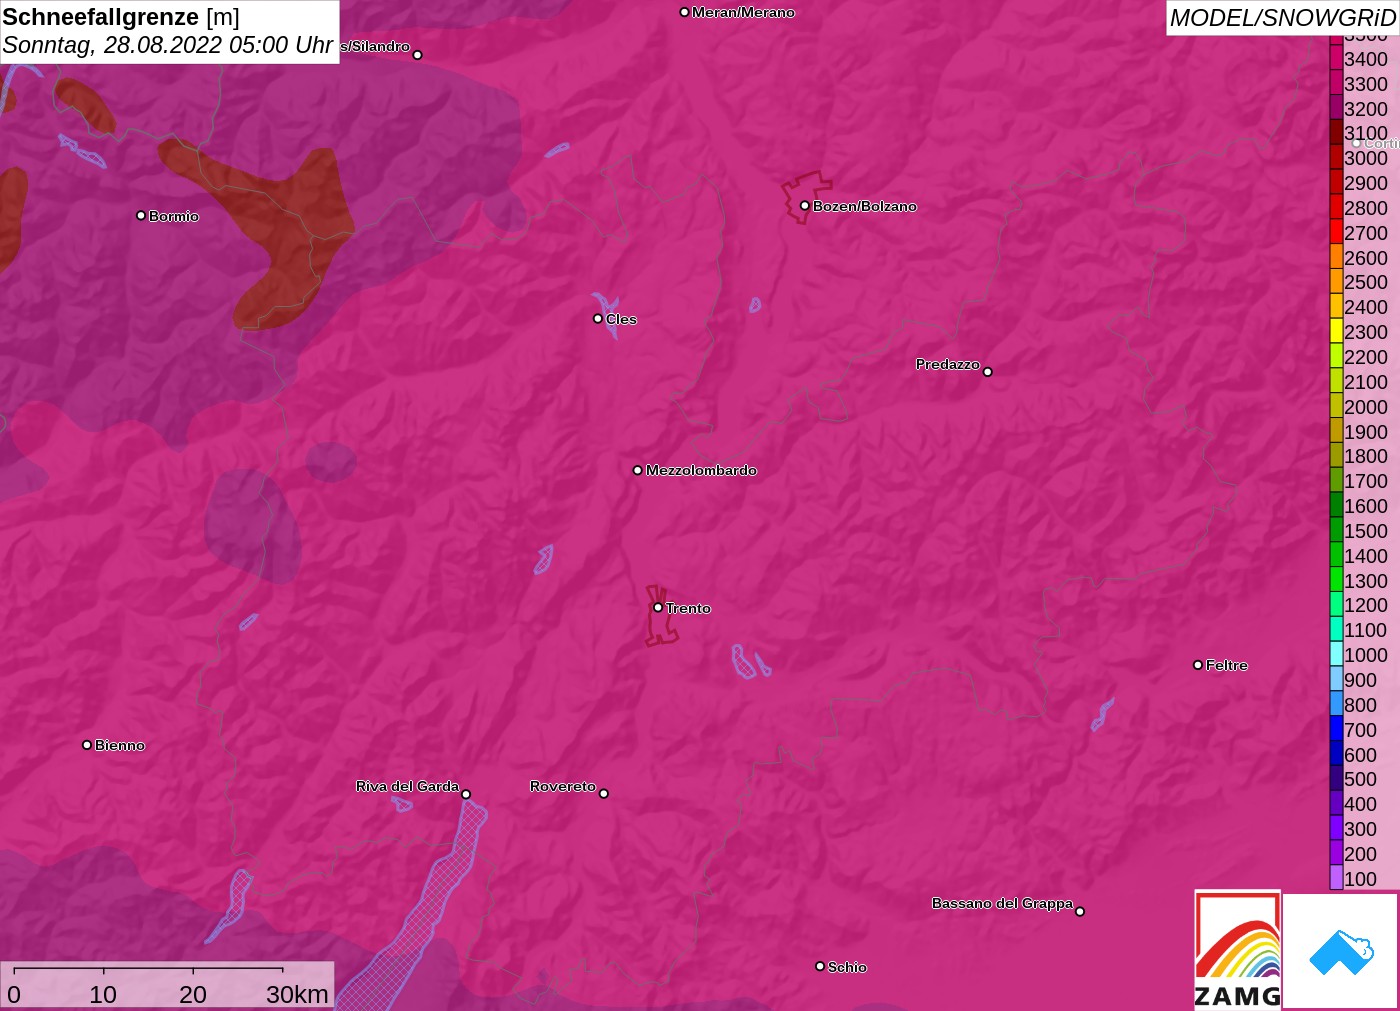Click the 3000 legend value label
Image resolution: width=1400 pixels, height=1011 pixels.
tap(1366, 158)
